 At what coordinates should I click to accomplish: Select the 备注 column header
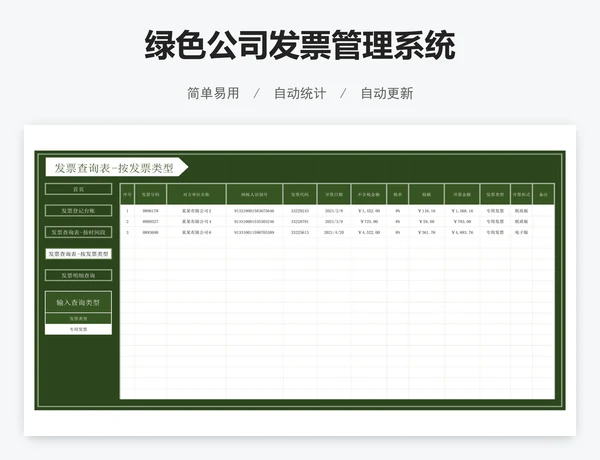pos(543,194)
